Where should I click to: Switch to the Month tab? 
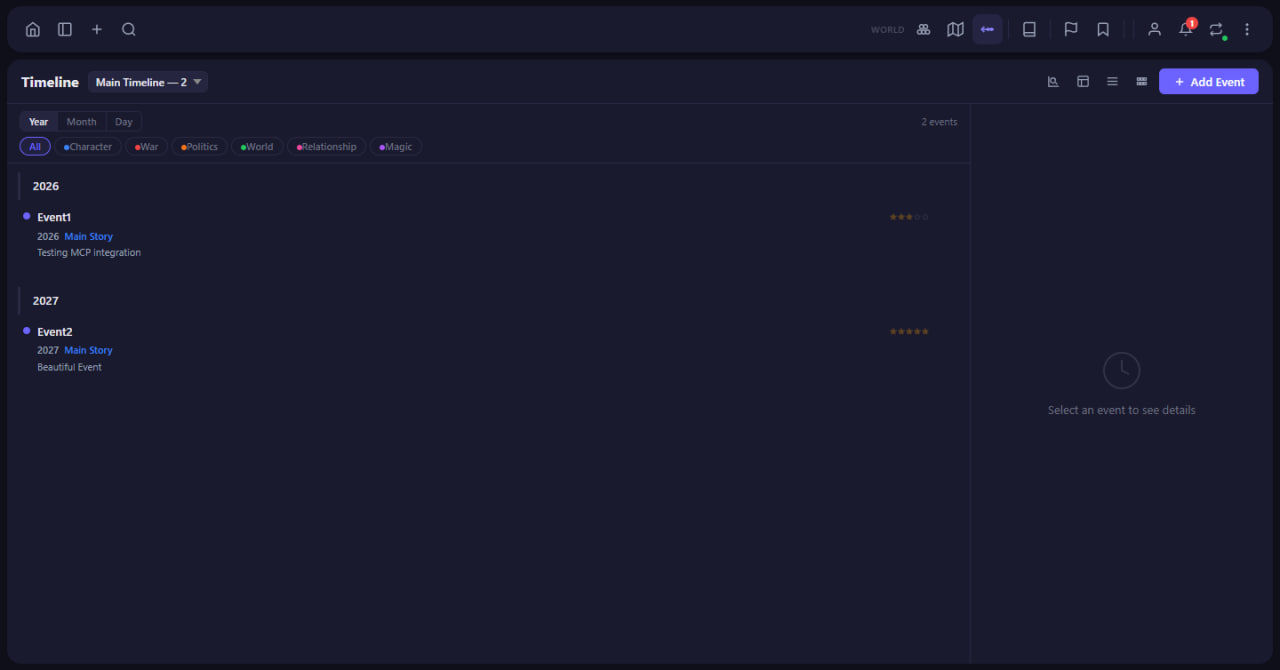(x=82, y=122)
